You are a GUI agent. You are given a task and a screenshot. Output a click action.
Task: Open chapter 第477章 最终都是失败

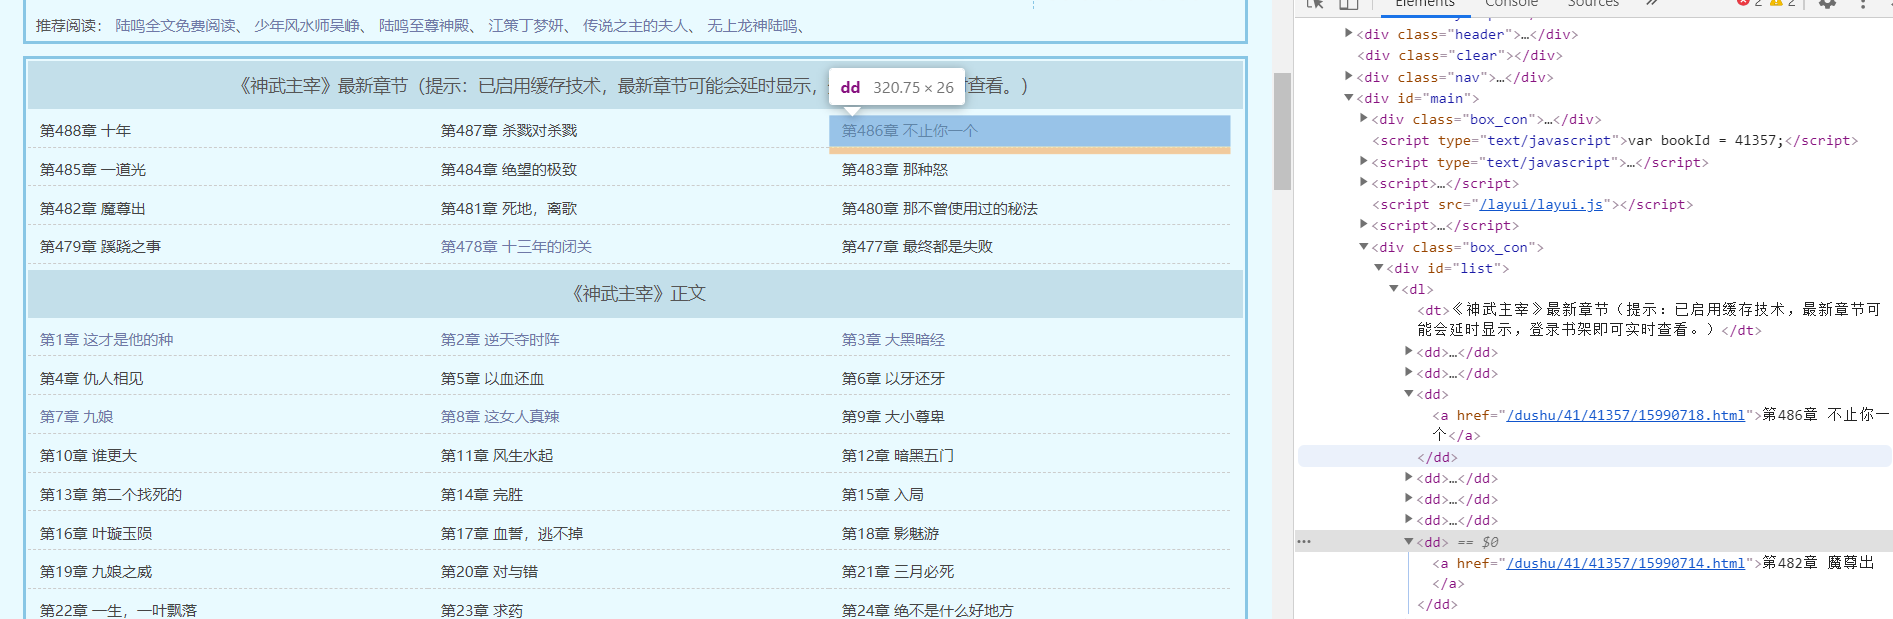918,247
